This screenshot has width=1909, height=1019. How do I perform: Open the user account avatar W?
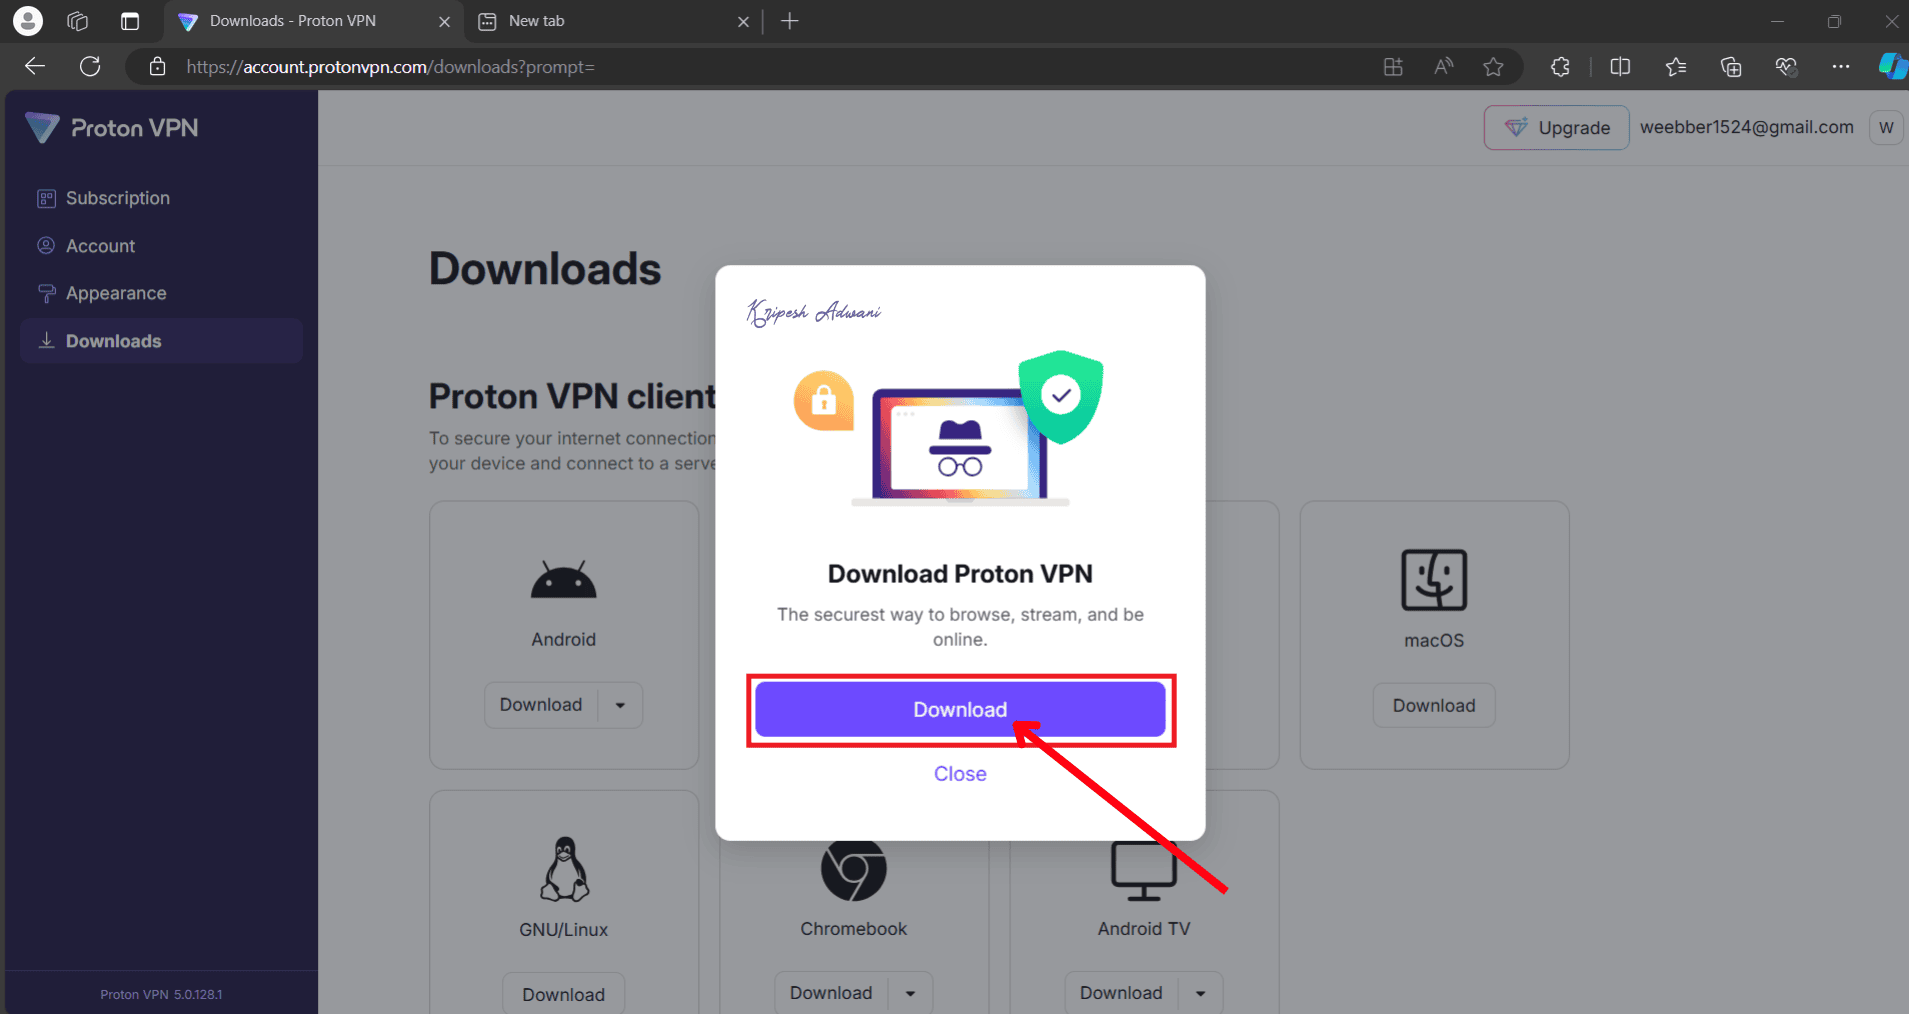point(1886,128)
